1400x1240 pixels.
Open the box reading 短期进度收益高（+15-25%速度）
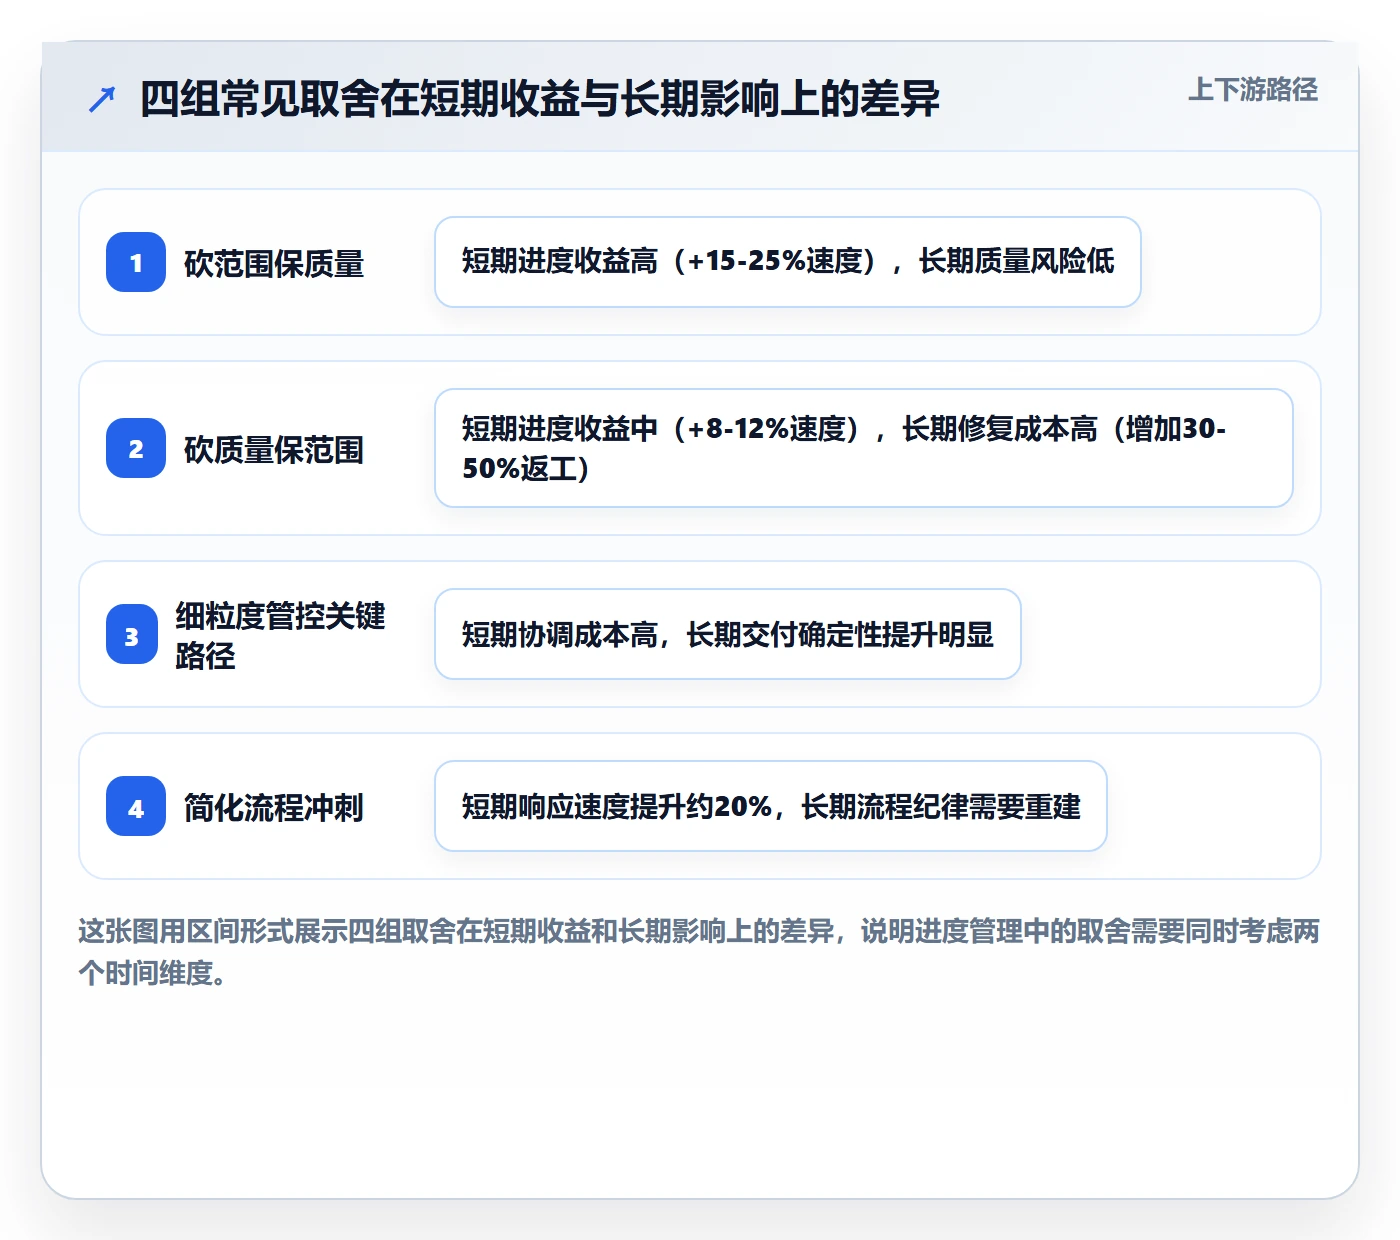coord(788,262)
